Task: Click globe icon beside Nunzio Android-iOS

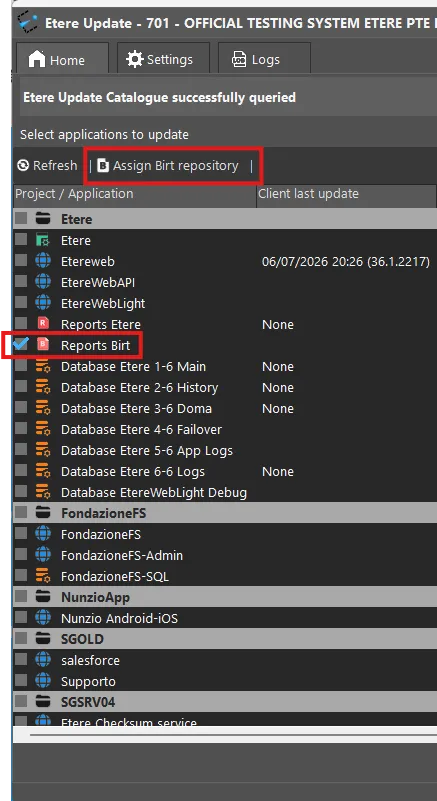Action: (x=43, y=618)
